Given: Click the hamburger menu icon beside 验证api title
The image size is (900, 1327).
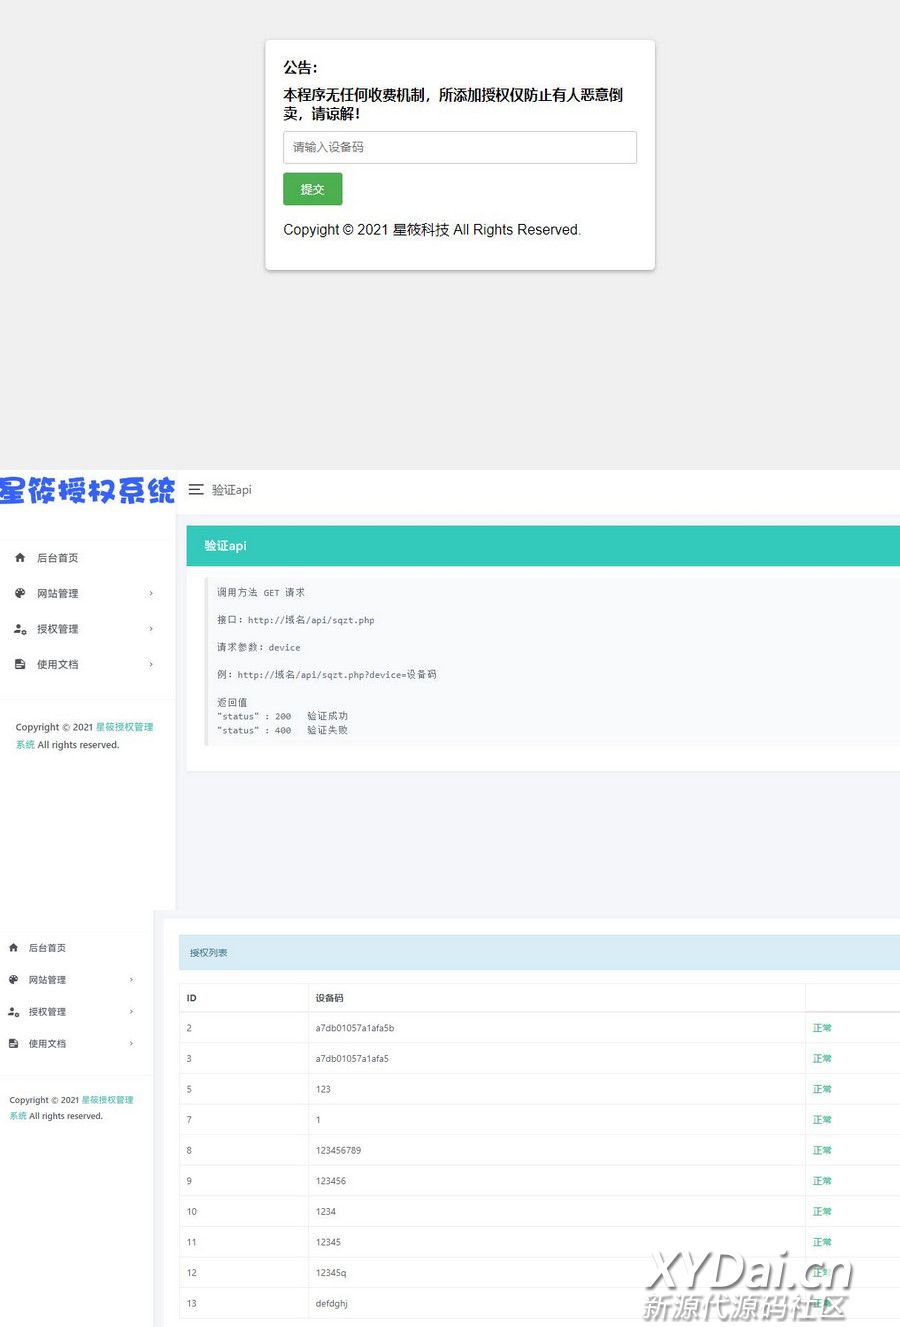Looking at the screenshot, I should [x=196, y=490].
